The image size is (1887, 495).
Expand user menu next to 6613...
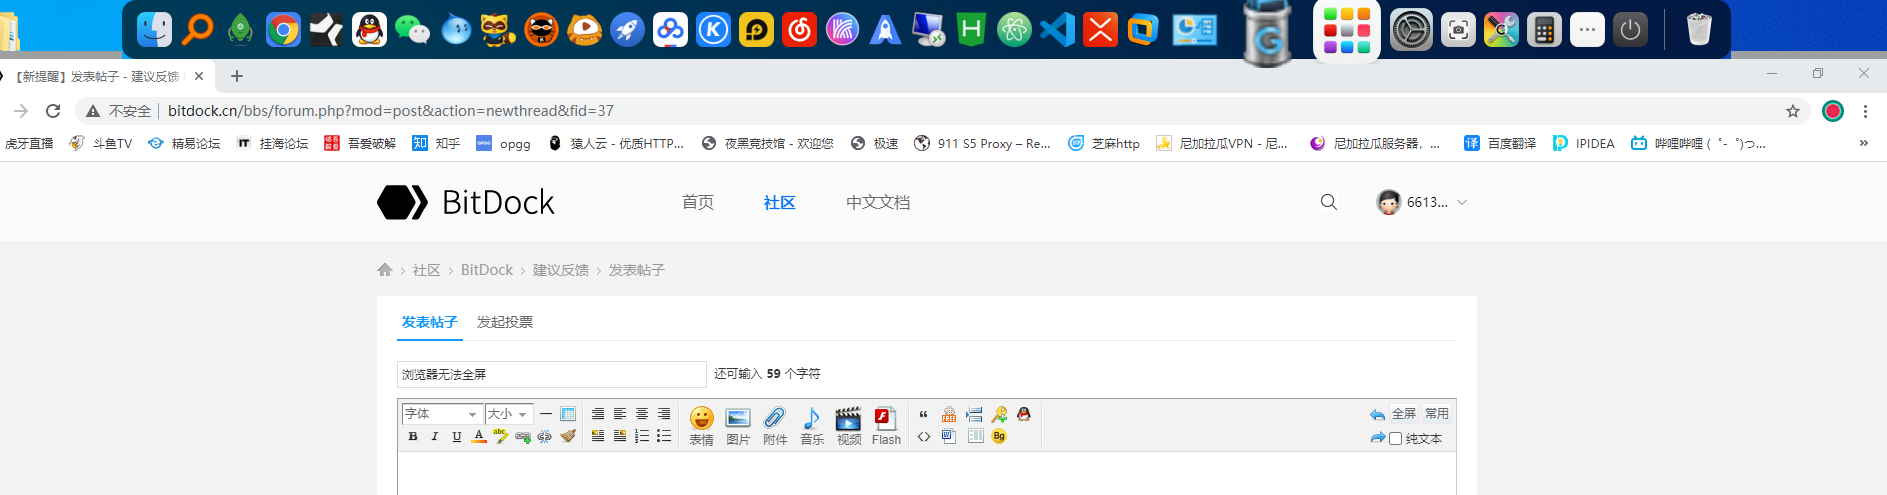click(1462, 202)
